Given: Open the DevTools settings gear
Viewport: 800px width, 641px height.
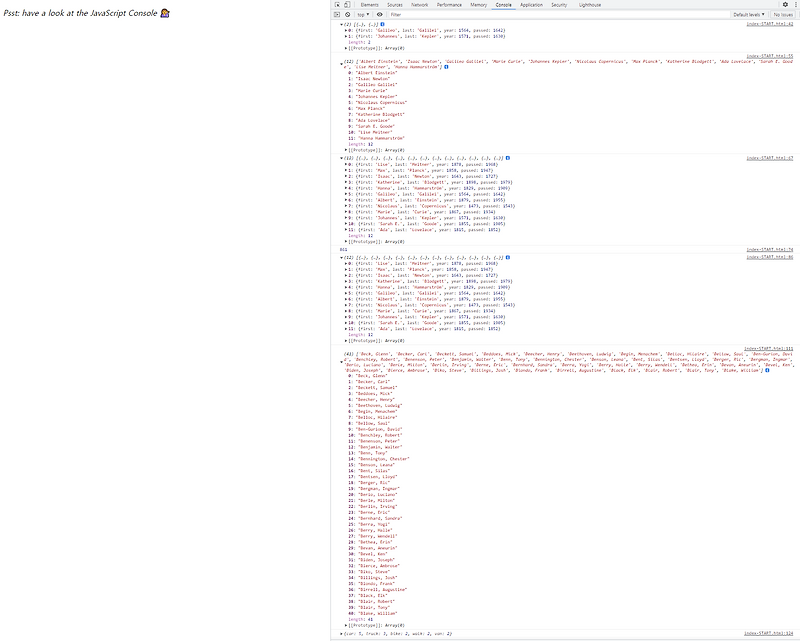Looking at the screenshot, I should point(785,5).
